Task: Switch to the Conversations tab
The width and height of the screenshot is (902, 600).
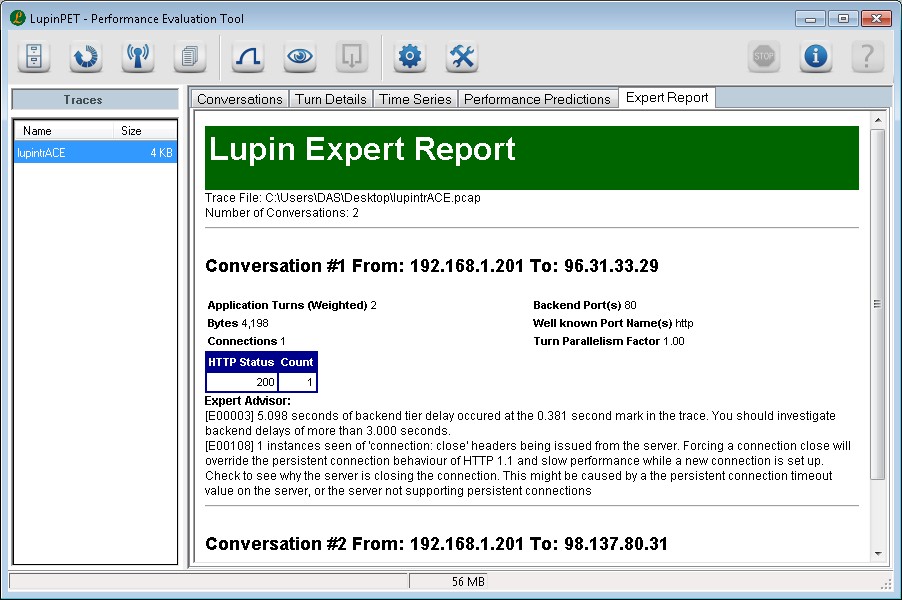Action: coord(240,99)
